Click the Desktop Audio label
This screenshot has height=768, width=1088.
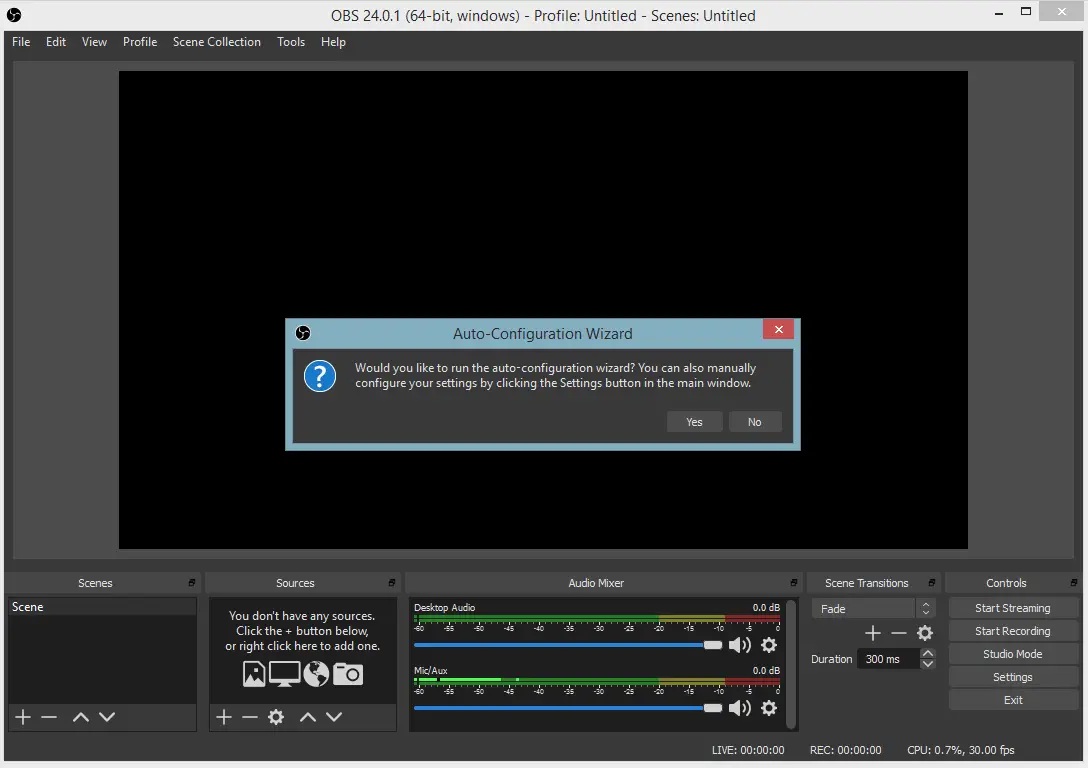(444, 607)
